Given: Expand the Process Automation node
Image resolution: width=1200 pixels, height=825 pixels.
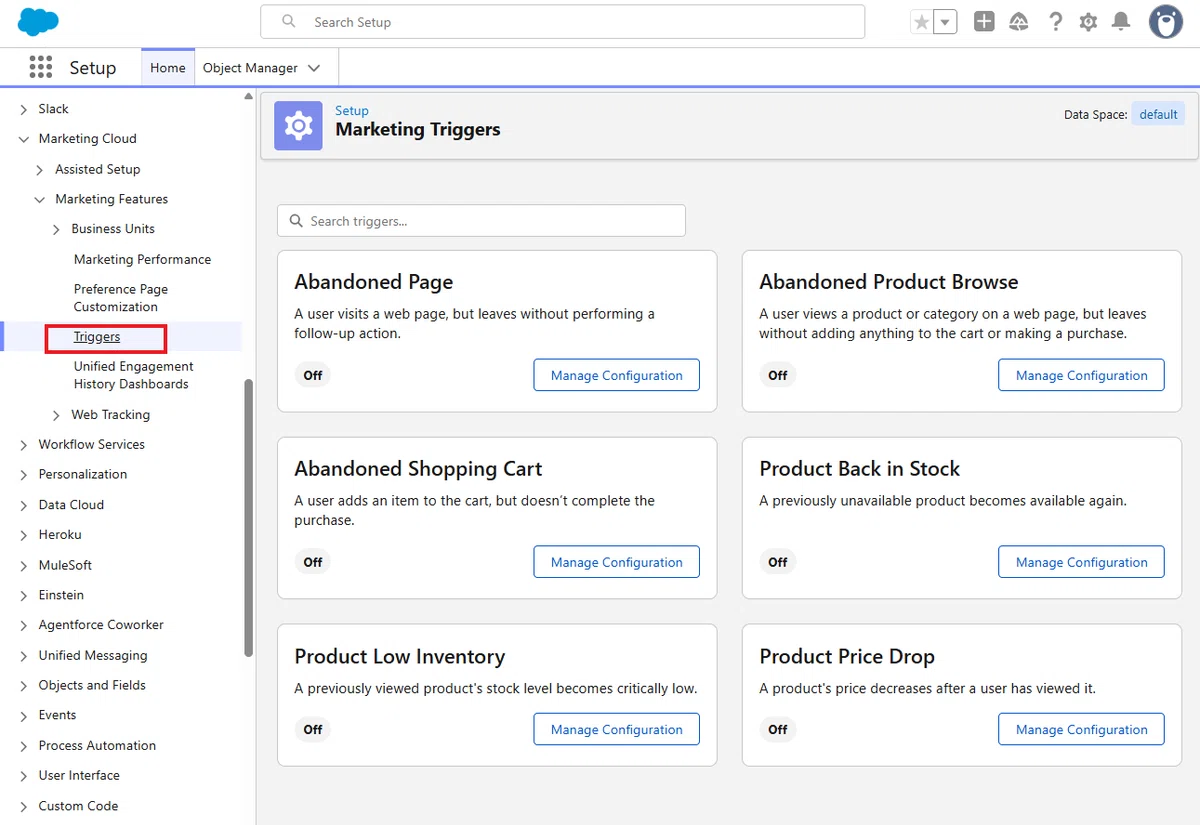Looking at the screenshot, I should click(24, 746).
